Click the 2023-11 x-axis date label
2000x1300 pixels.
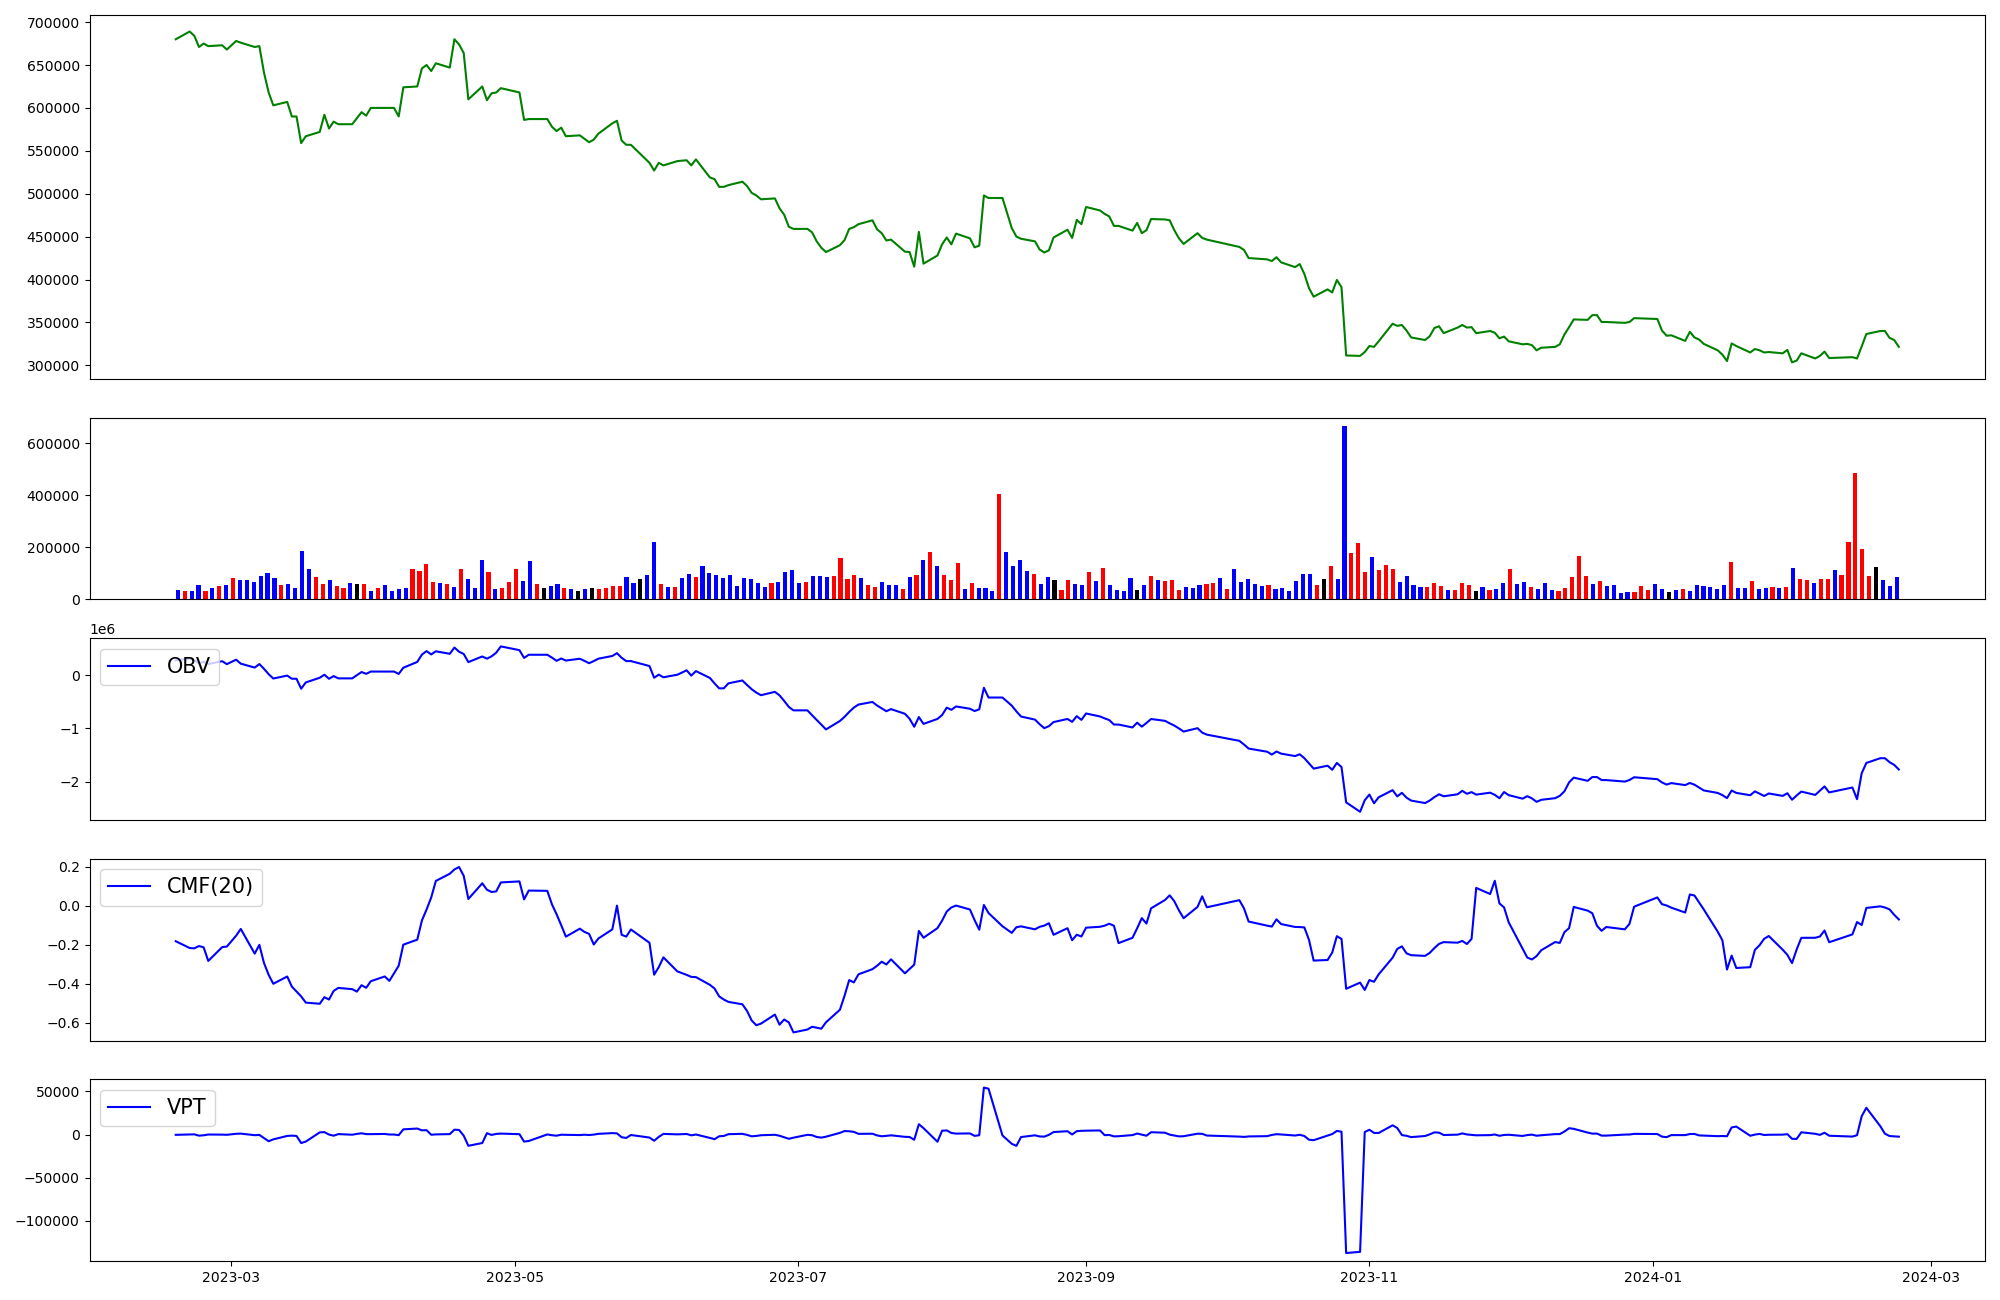(x=1368, y=1277)
